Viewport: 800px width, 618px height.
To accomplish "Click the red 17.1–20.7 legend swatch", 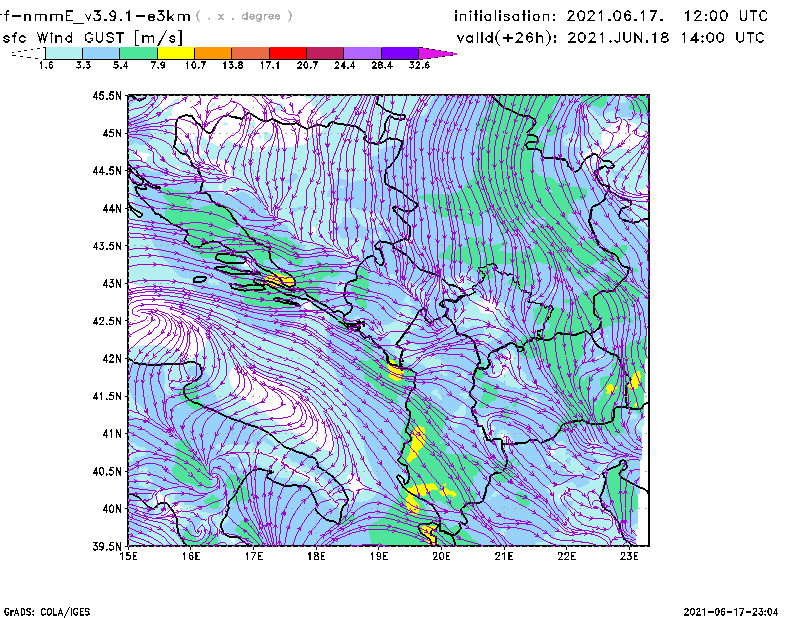I will click(288, 53).
